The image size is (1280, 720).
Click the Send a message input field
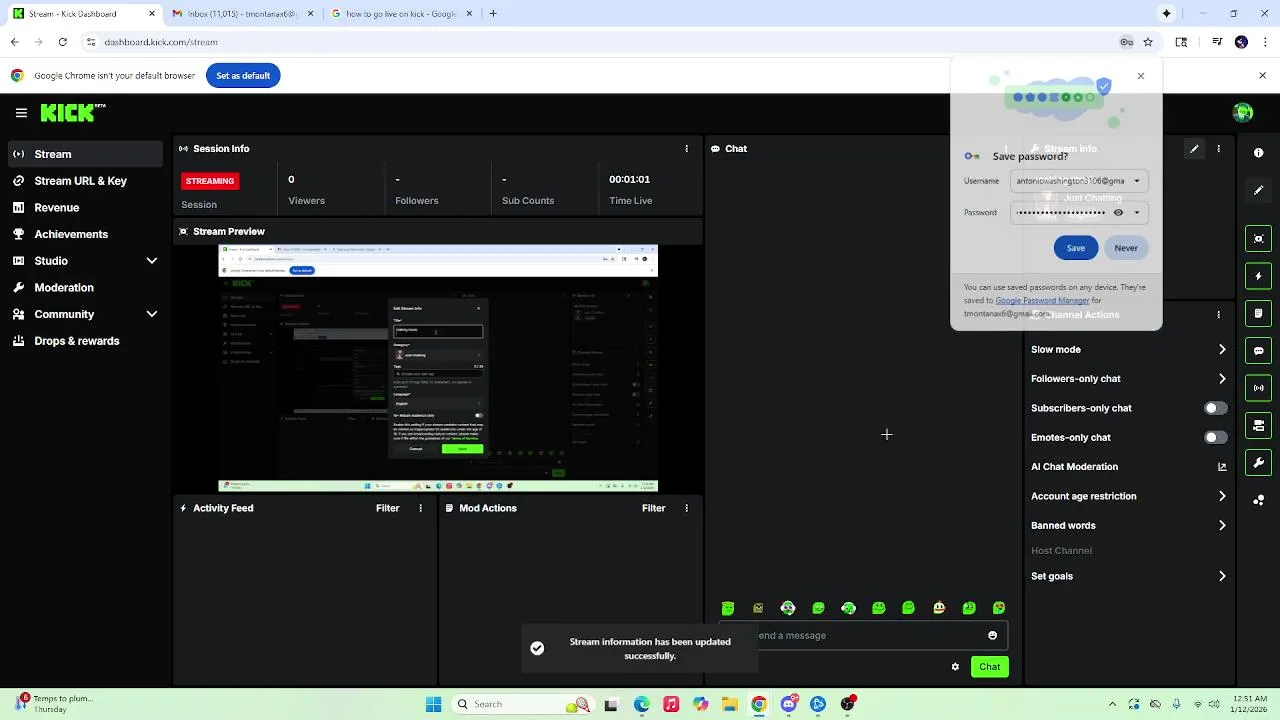[x=864, y=635]
